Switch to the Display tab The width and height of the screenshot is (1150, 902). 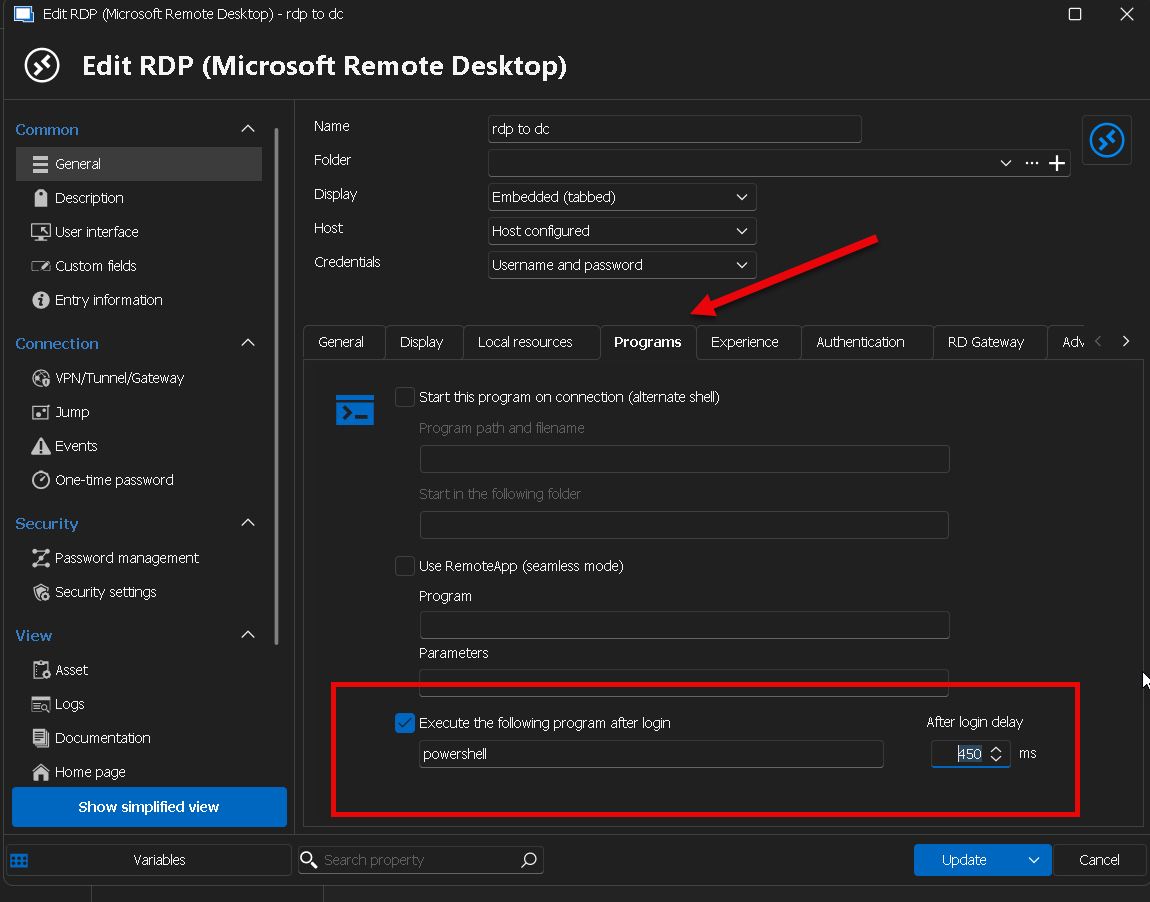click(422, 342)
